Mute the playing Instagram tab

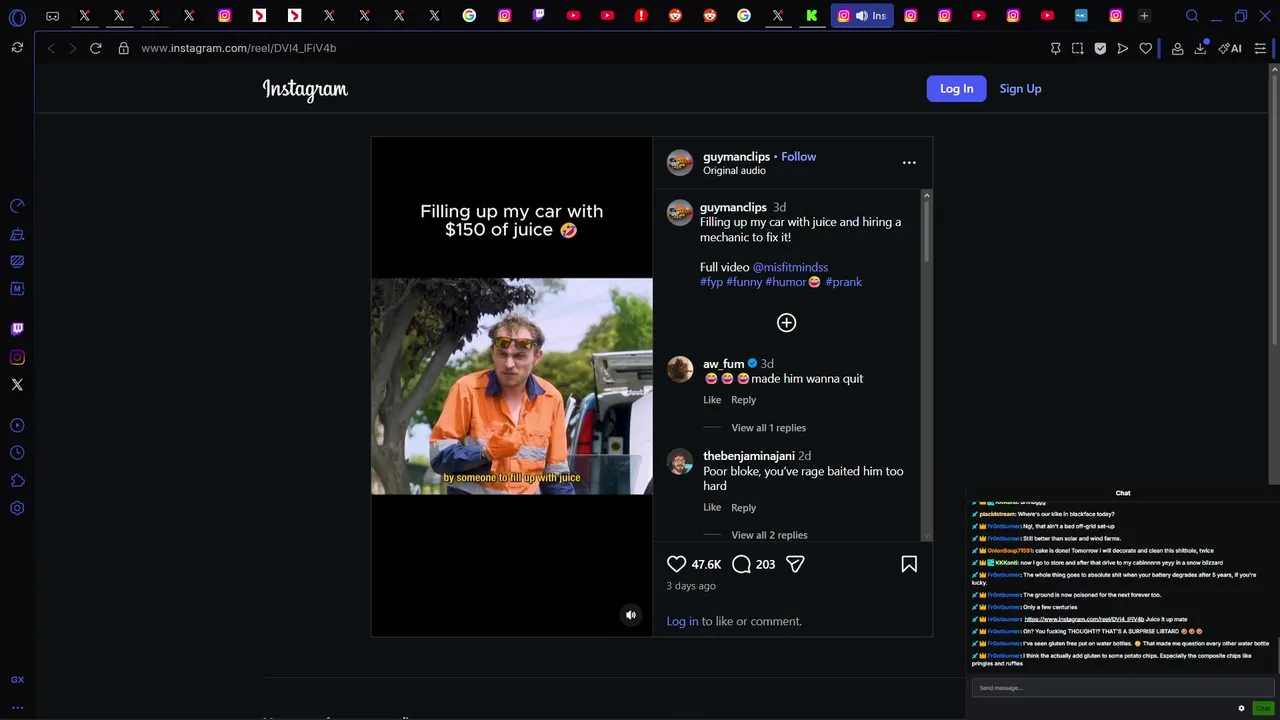pos(861,16)
